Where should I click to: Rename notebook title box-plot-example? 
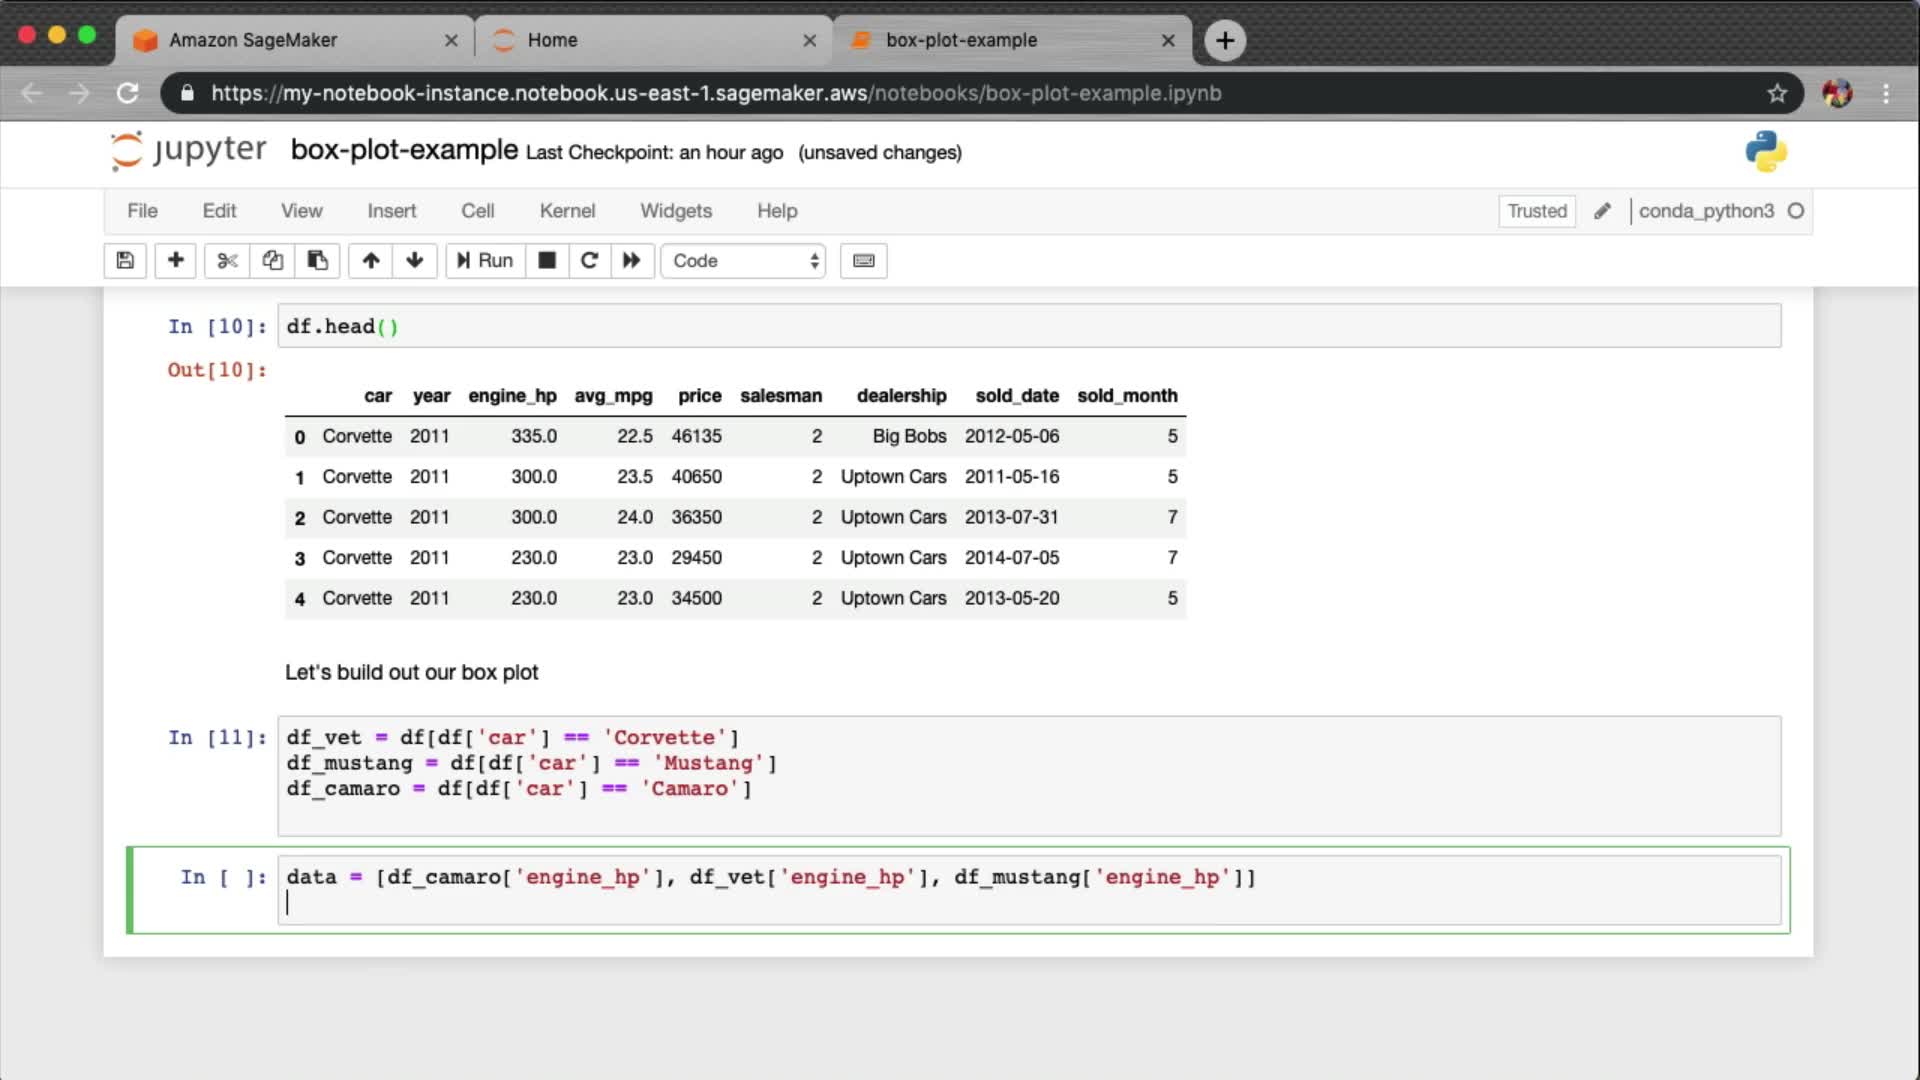[404, 150]
